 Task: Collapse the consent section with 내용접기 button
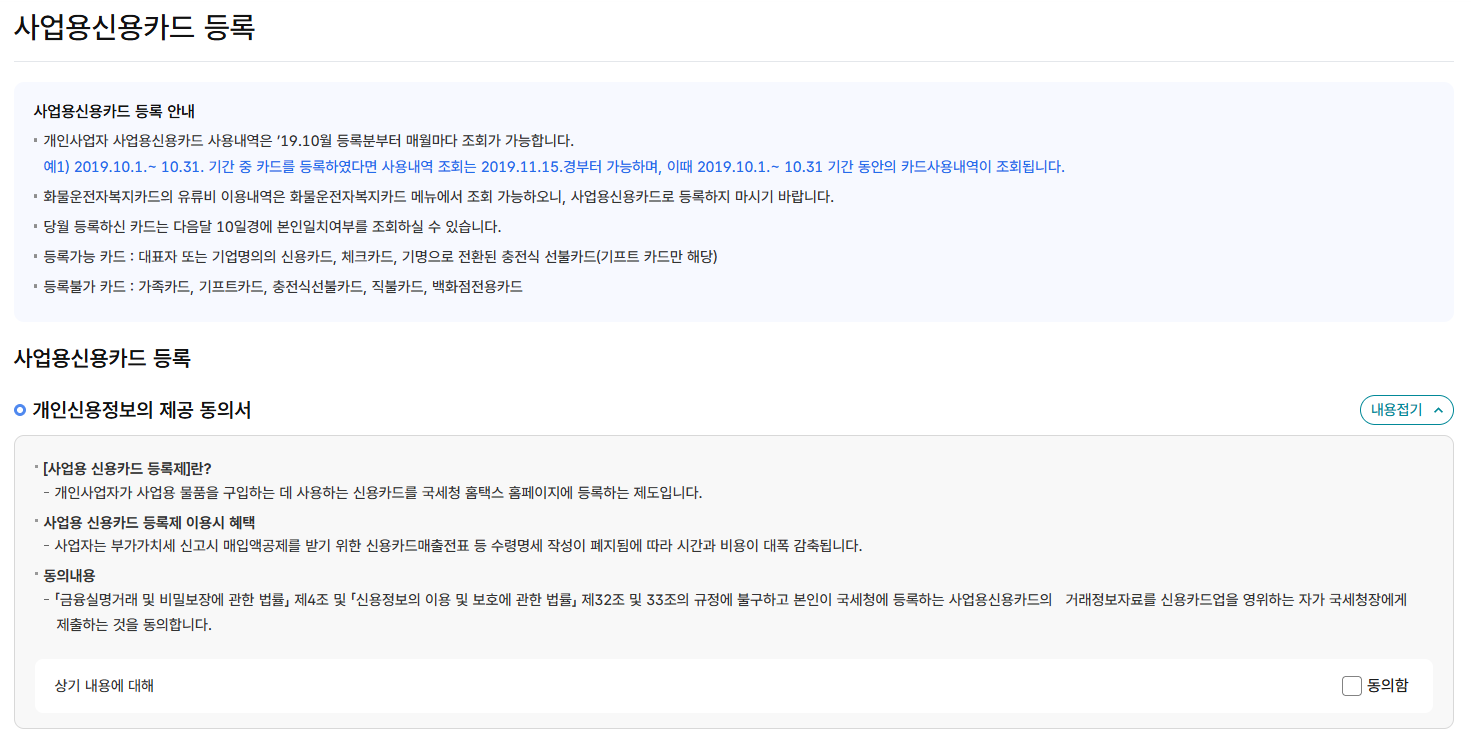click(1406, 410)
